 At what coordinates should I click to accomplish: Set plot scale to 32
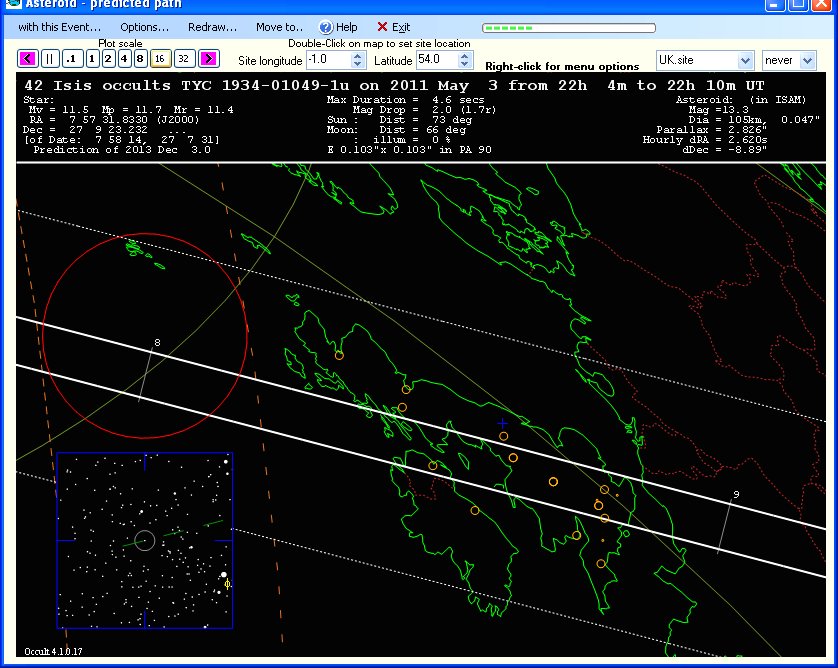point(184,59)
